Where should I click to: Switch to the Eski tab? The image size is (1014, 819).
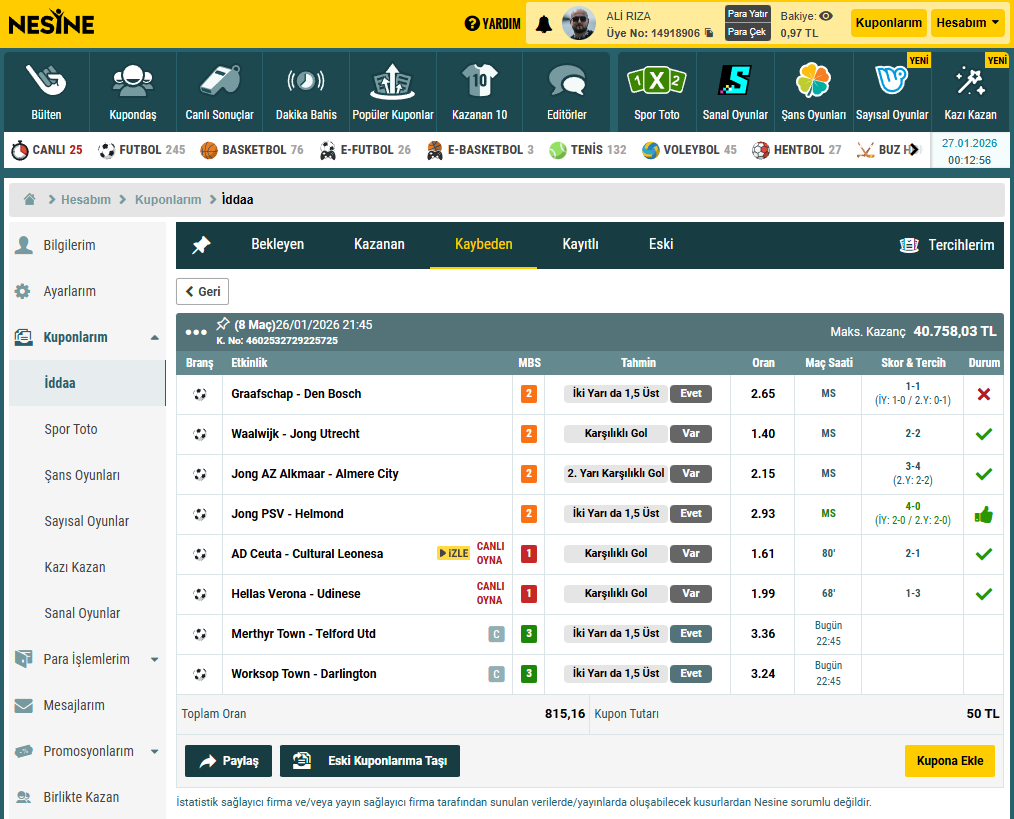click(x=661, y=245)
